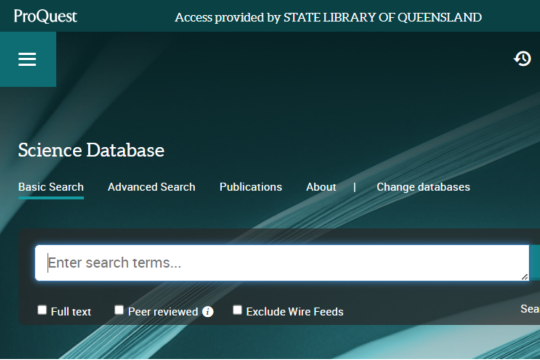The image size is (540, 360).
Task: Focus the Enter search terms field
Action: tap(282, 263)
